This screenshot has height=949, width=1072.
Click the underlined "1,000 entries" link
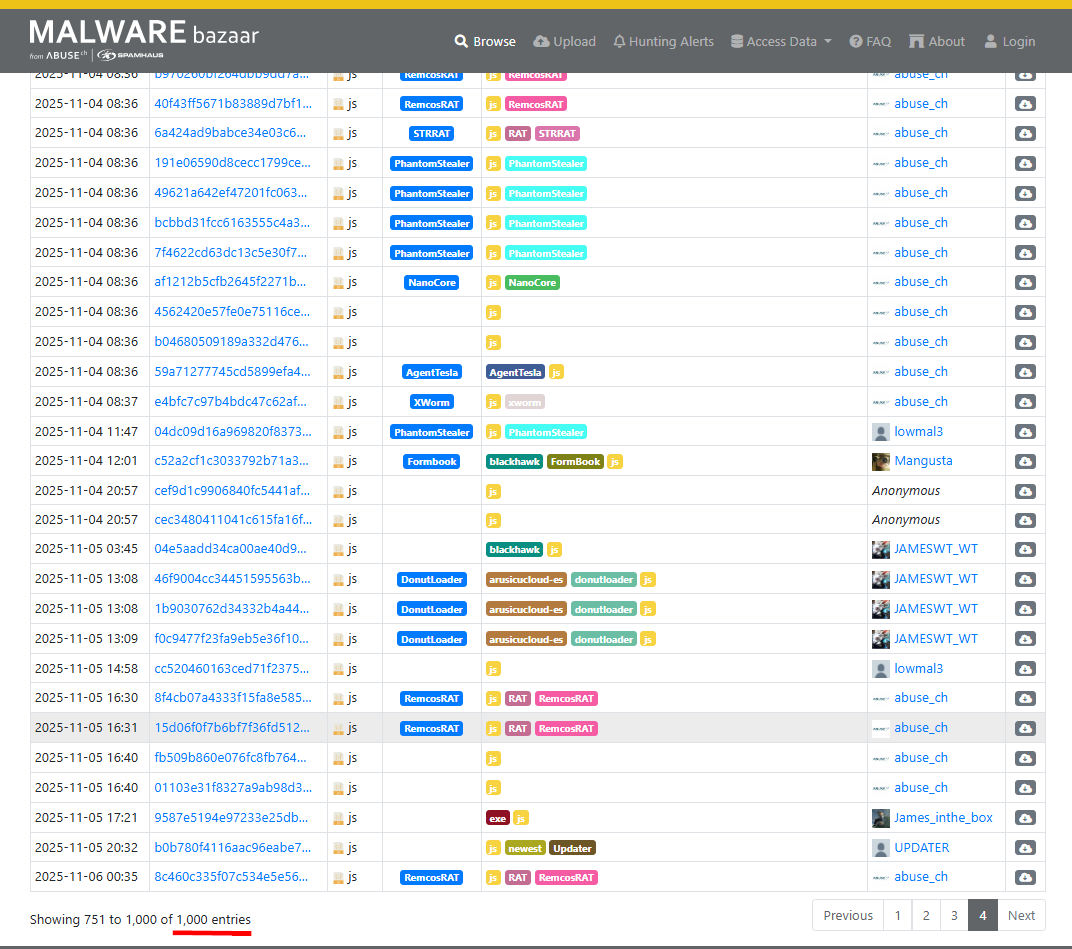point(212,919)
